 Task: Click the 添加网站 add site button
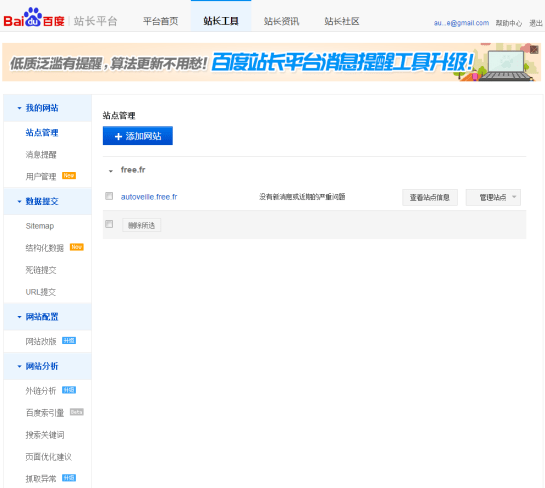[x=138, y=136]
